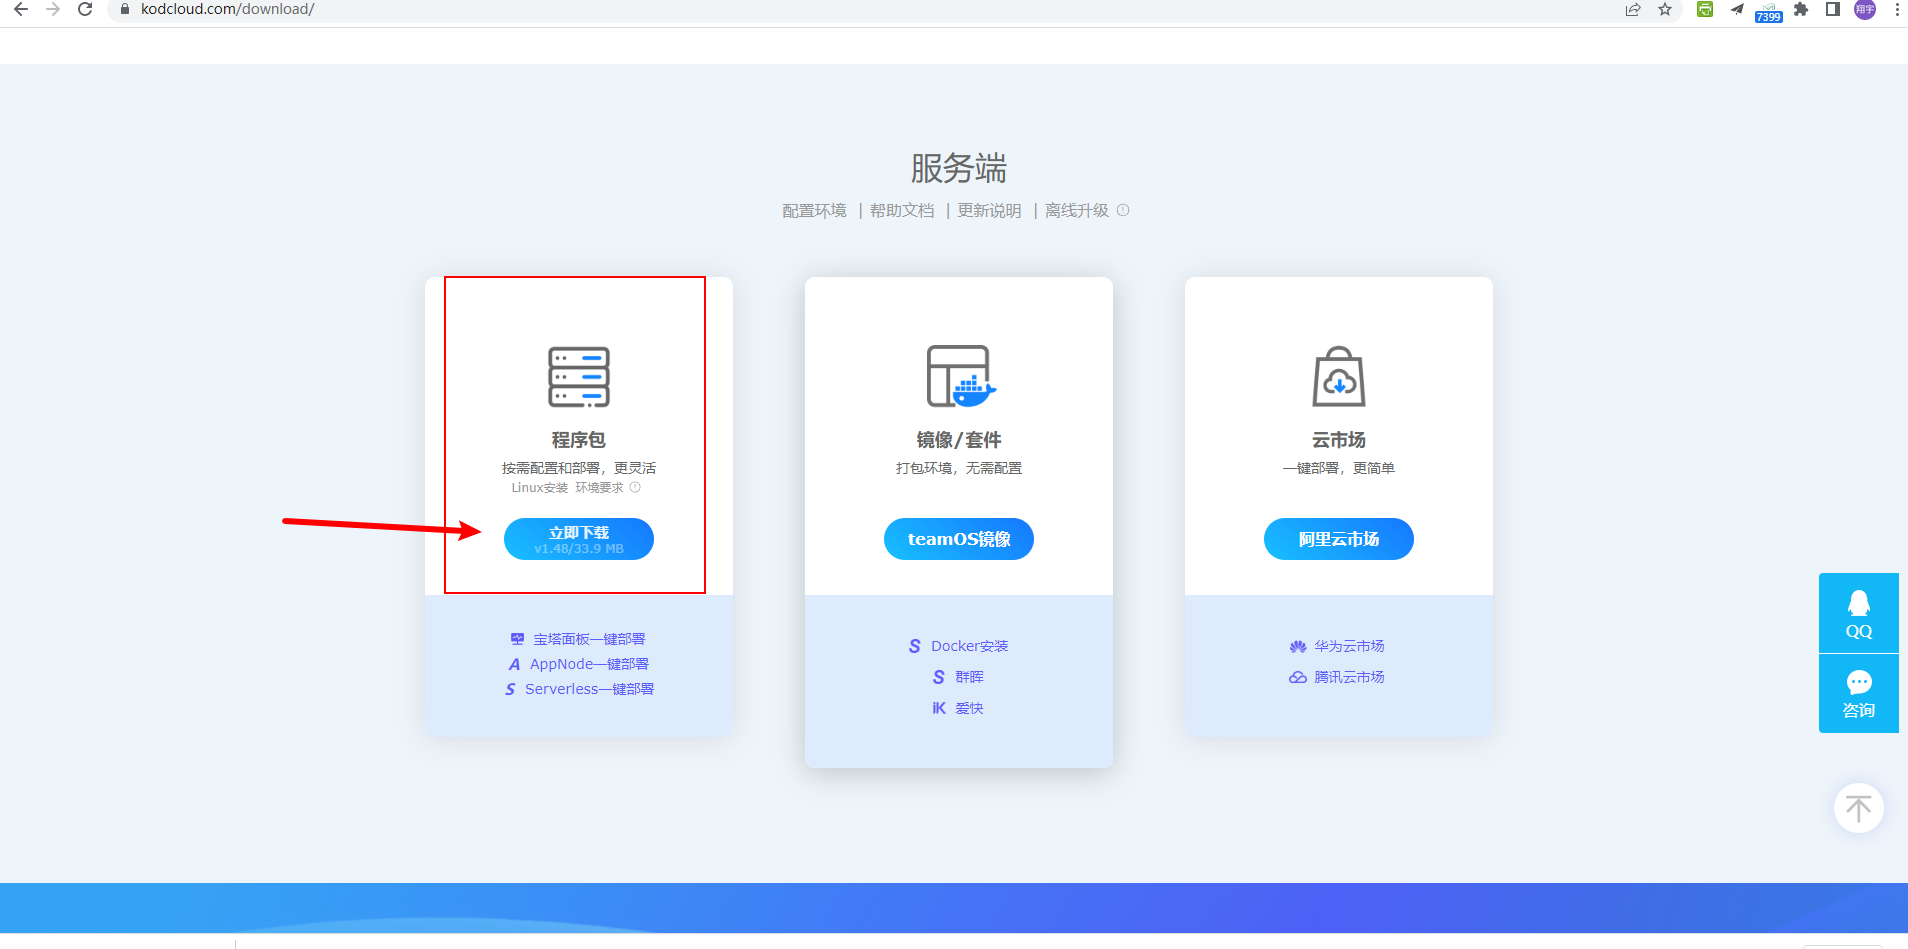Open the 群晖 link
The width and height of the screenshot is (1908, 949).
click(x=970, y=677)
